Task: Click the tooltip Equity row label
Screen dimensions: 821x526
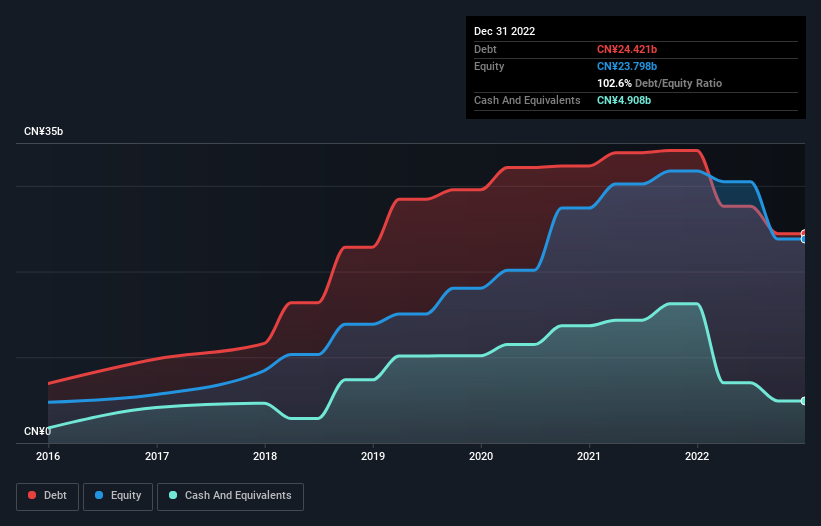Action: click(489, 66)
